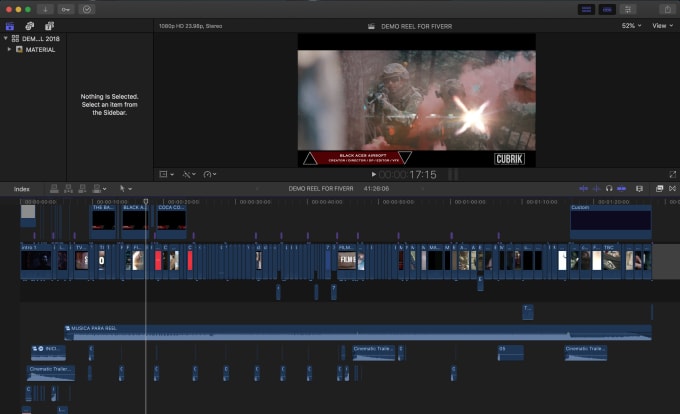Toggle solo headphones button
The width and height of the screenshot is (680, 414).
[609, 189]
